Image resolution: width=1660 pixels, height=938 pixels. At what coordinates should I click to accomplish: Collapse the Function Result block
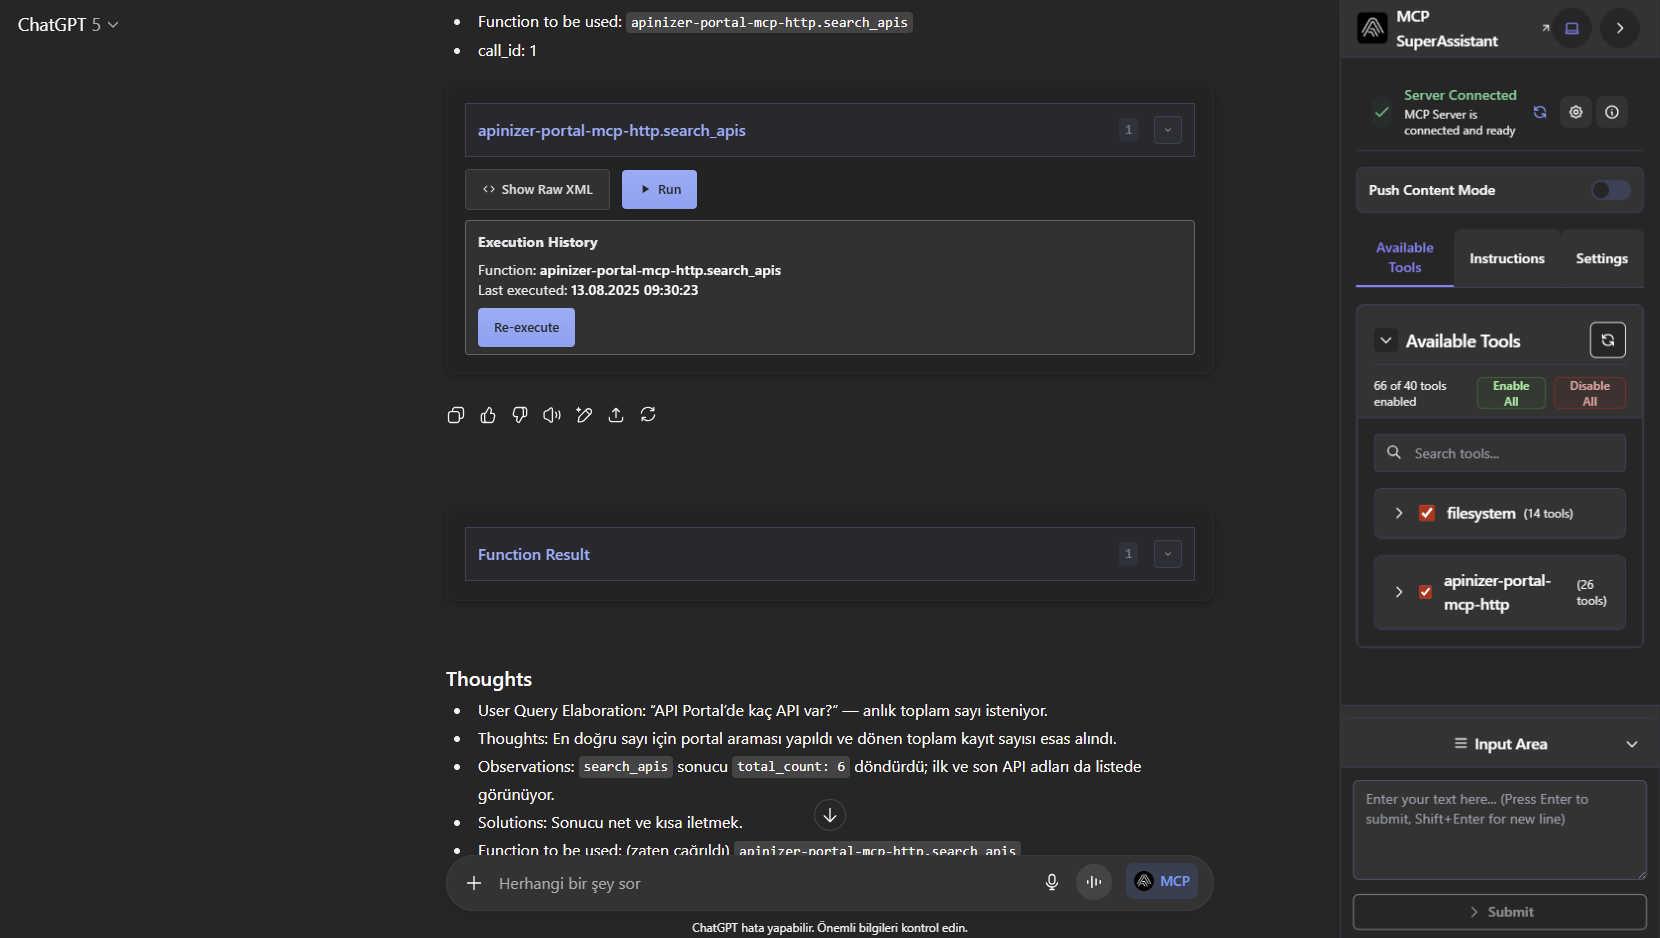point(1167,554)
